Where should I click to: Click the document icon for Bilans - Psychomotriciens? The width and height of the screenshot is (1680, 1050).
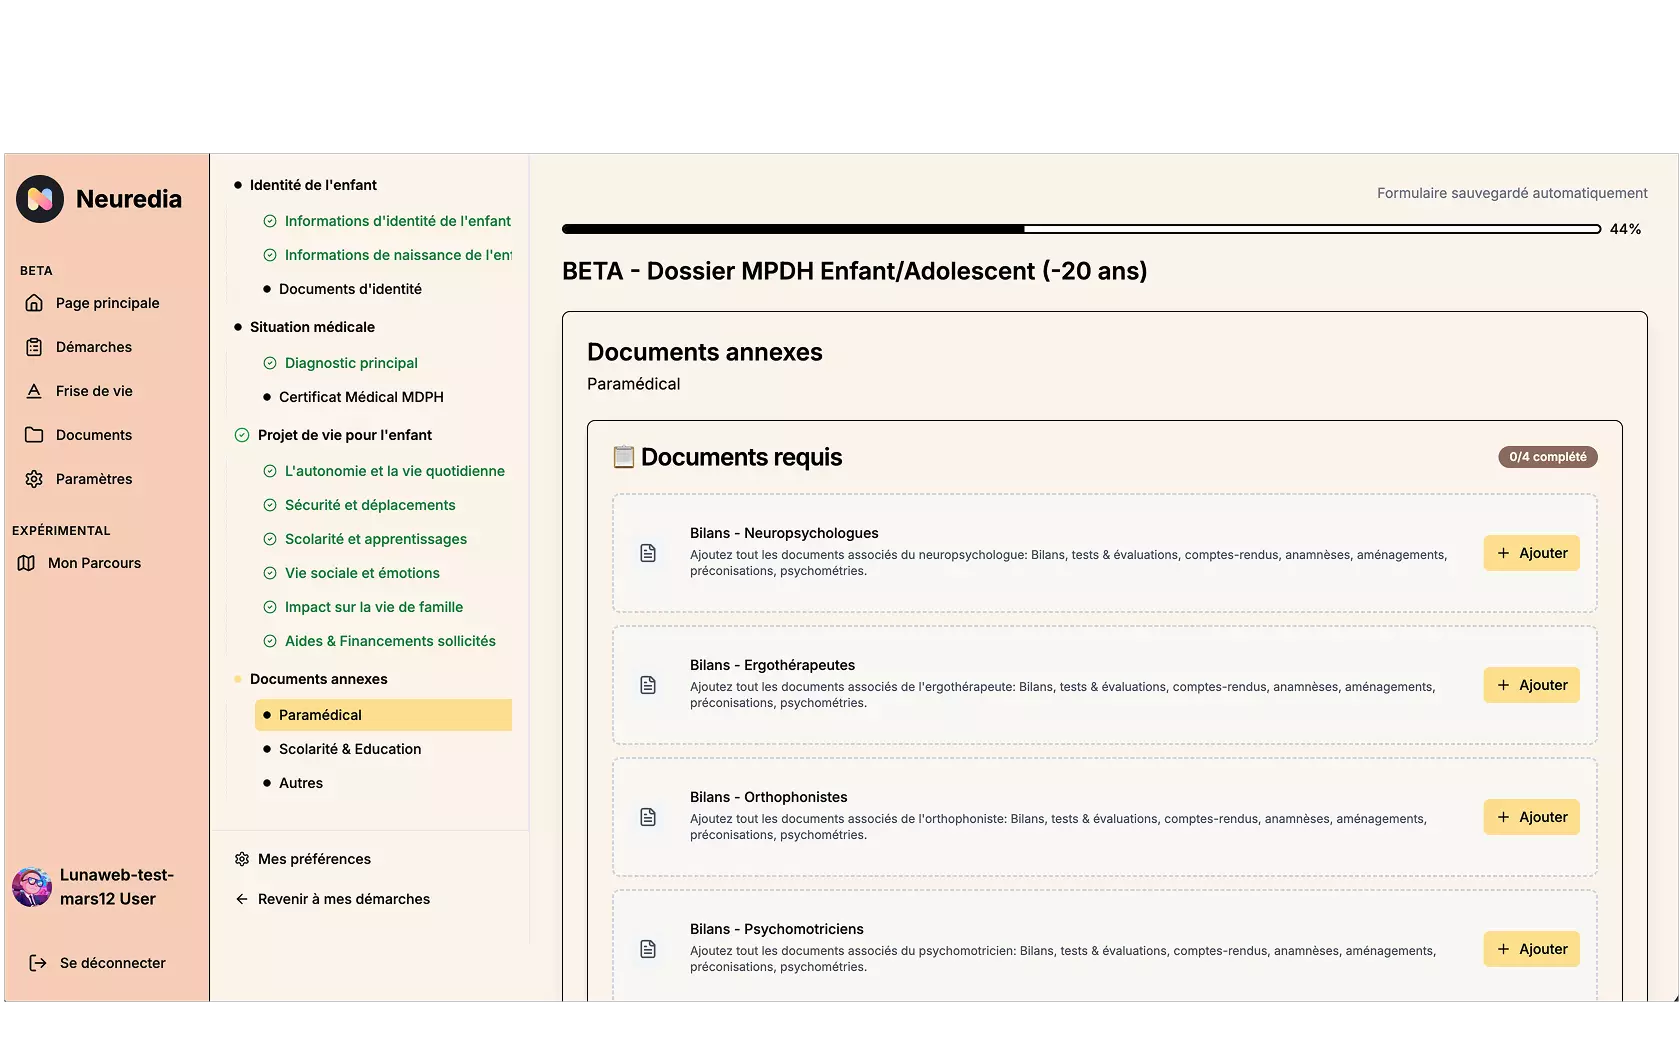coord(648,949)
